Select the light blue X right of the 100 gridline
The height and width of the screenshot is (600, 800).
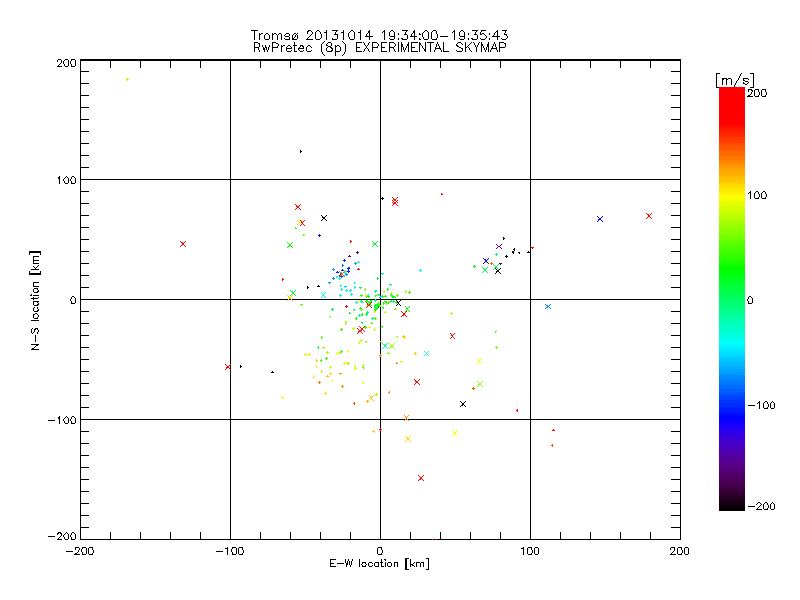547,307
